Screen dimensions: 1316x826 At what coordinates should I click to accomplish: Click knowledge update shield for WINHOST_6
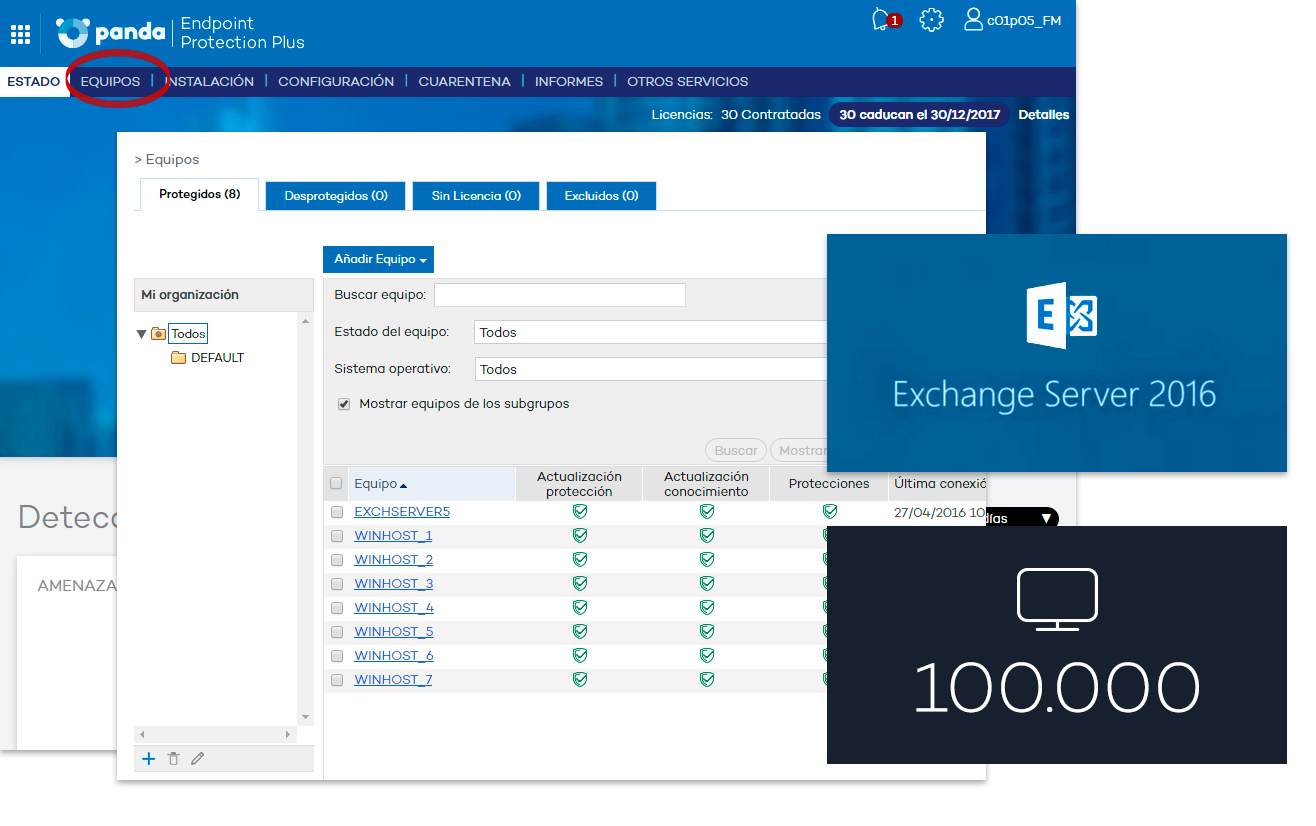pyautogui.click(x=706, y=655)
